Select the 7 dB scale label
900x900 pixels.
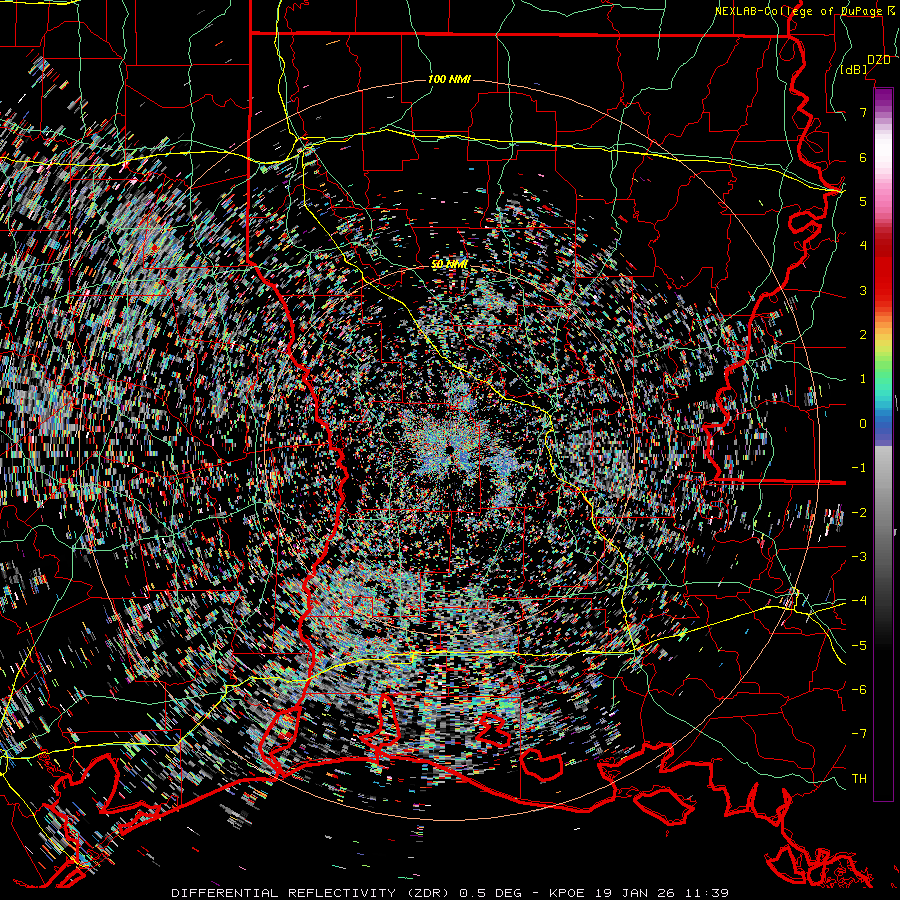863,112
